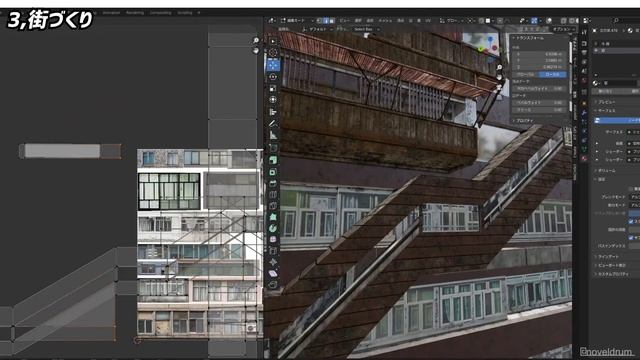Select the Knife tool
The height and width of the screenshot is (360, 640).
(x=273, y=206)
